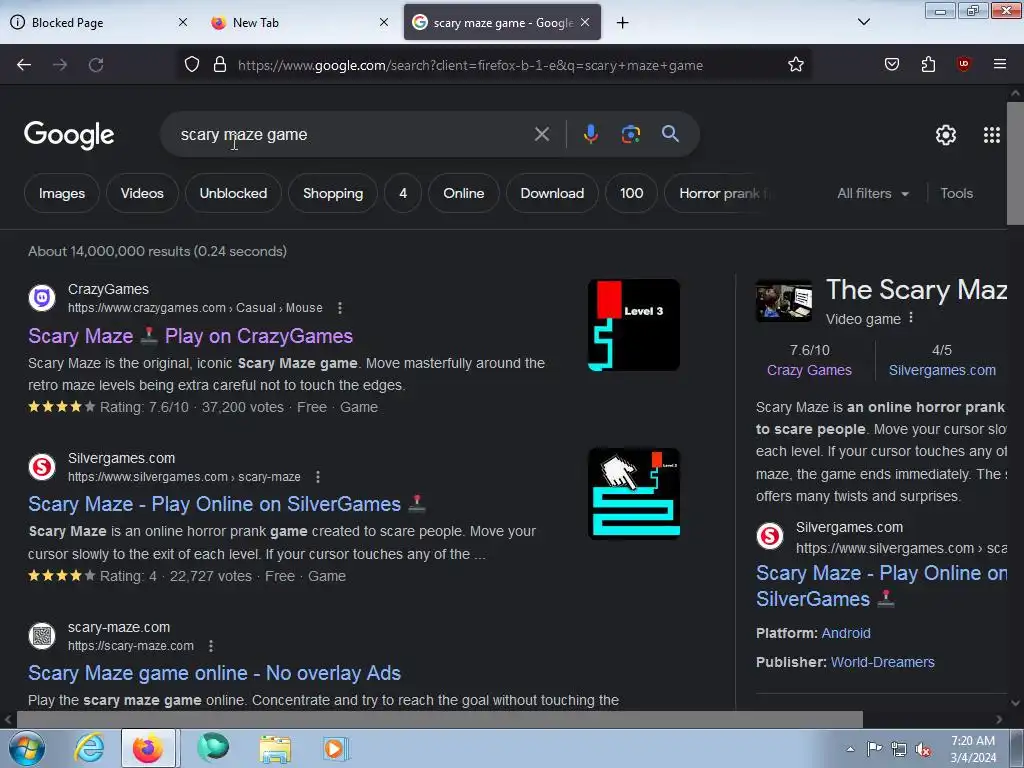Filter results by Images
The image size is (1024, 768).
tap(62, 193)
